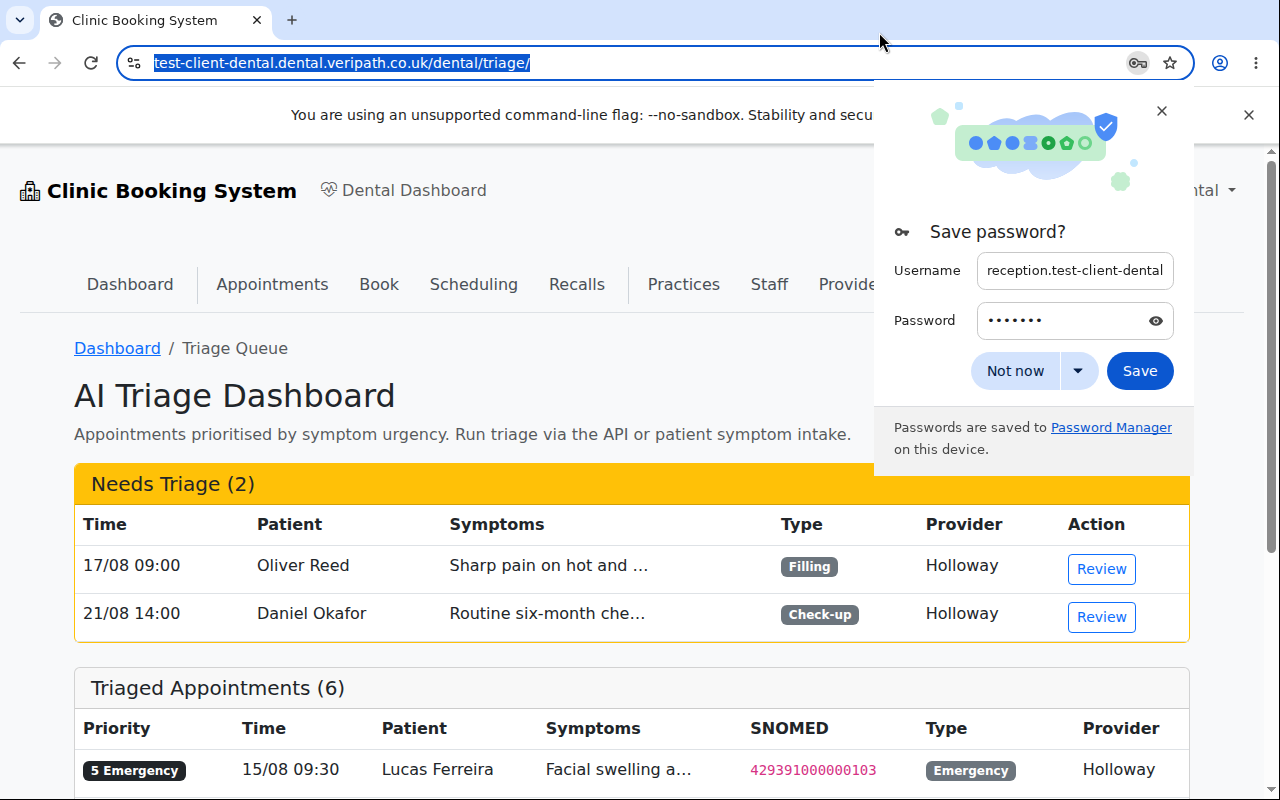Click the user account dropdown caret
Viewport: 1280px width, 800px height.
pos(1232,191)
